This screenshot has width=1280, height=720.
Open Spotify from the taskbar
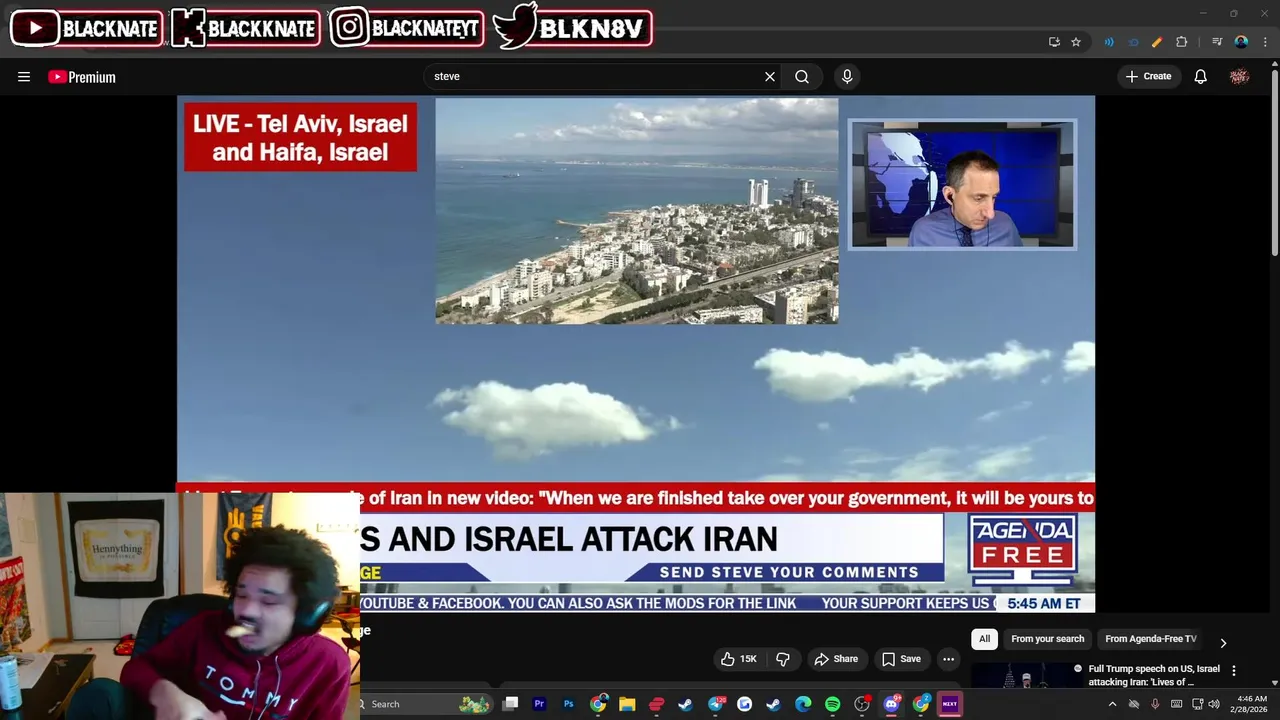point(832,704)
